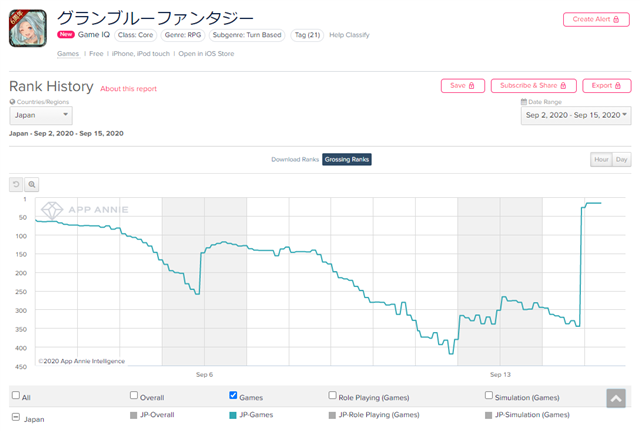Click the Class: Core tag
The width and height of the screenshot is (640, 431).
coord(136,35)
